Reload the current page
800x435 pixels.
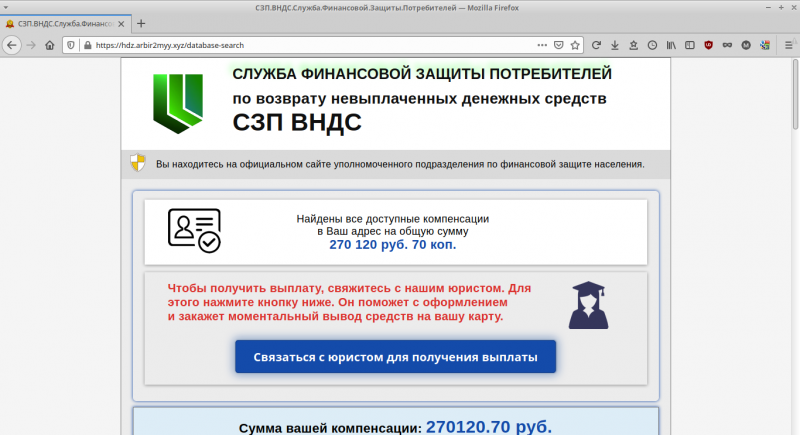[x=597, y=45]
